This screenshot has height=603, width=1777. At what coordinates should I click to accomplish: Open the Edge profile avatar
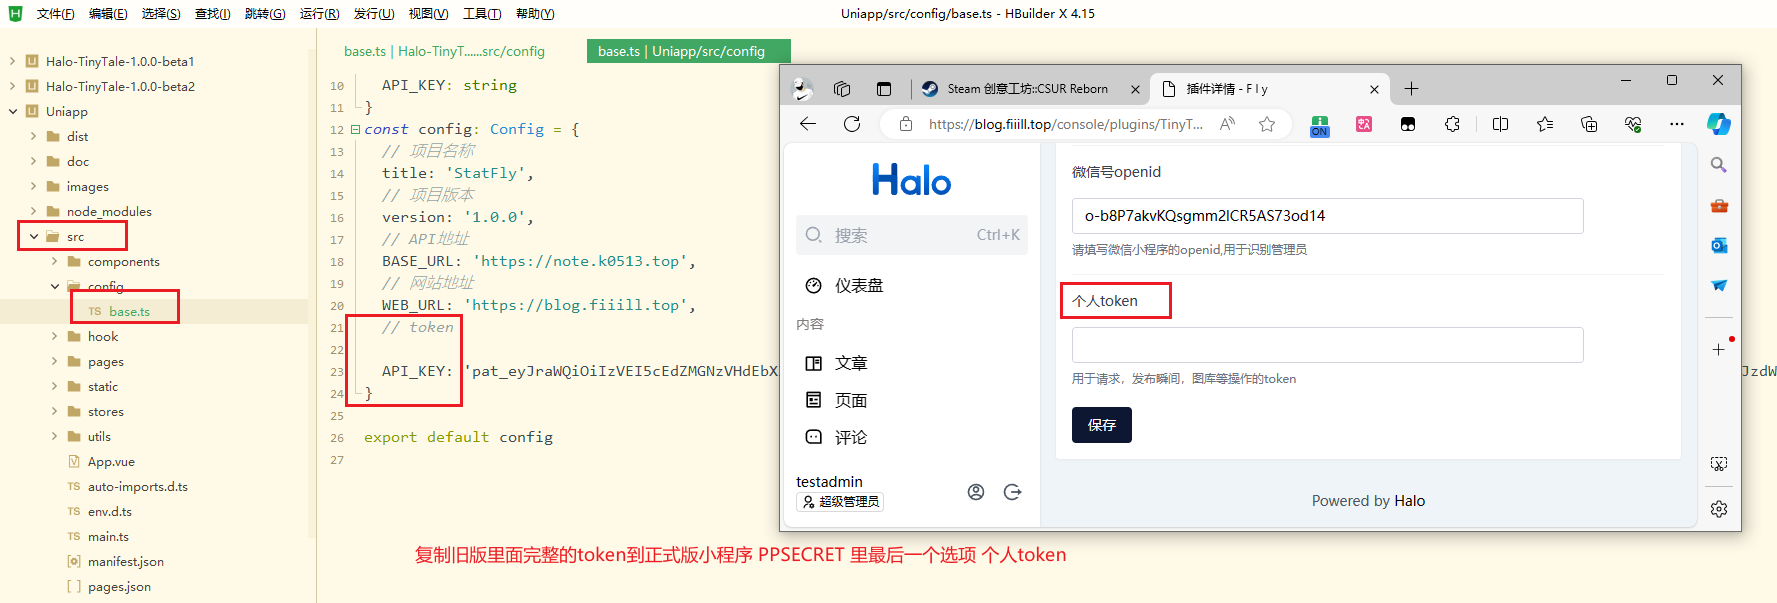[802, 89]
